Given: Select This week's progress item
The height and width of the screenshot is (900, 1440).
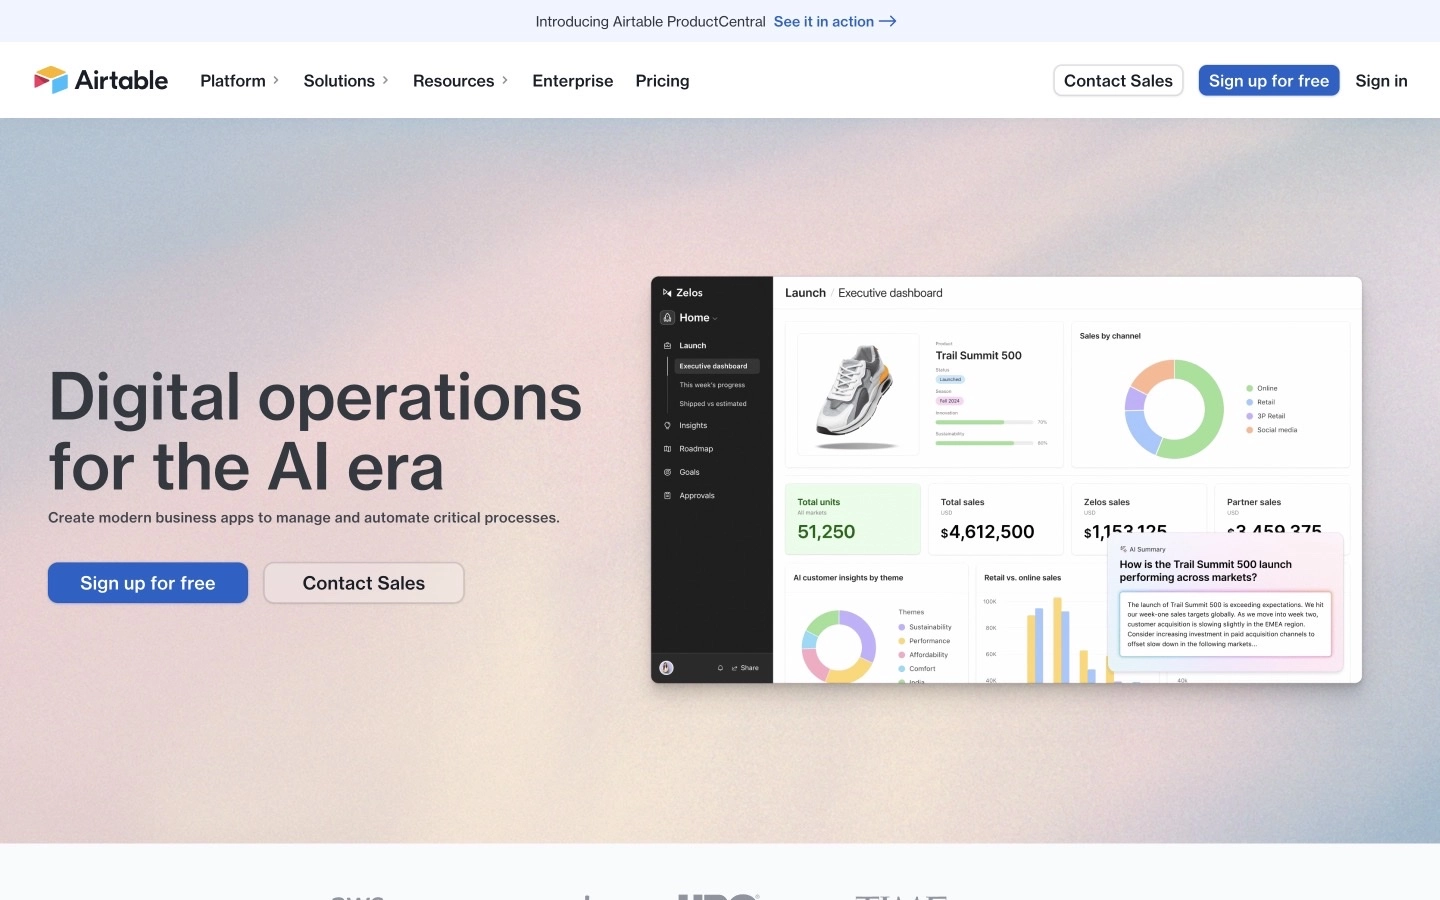Looking at the screenshot, I should click(x=712, y=385).
